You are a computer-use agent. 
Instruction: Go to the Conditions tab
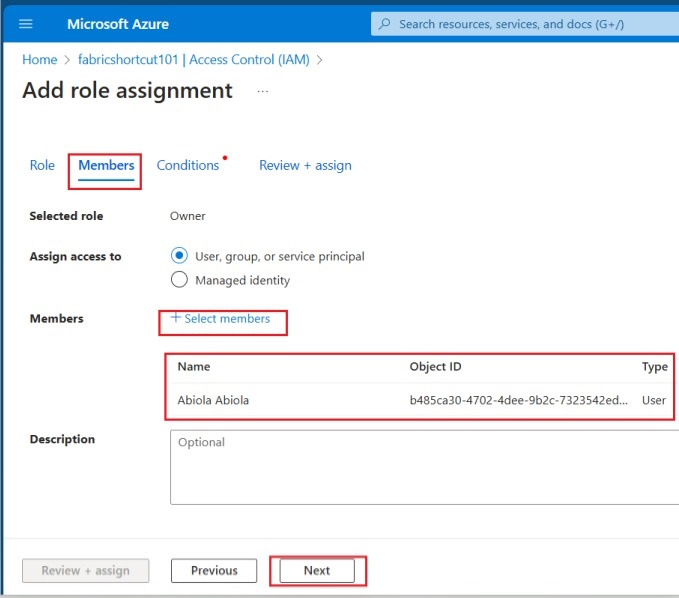pos(188,165)
